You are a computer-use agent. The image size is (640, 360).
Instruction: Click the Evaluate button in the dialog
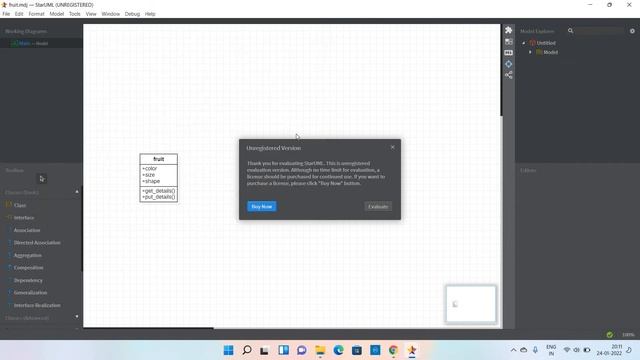click(378, 207)
